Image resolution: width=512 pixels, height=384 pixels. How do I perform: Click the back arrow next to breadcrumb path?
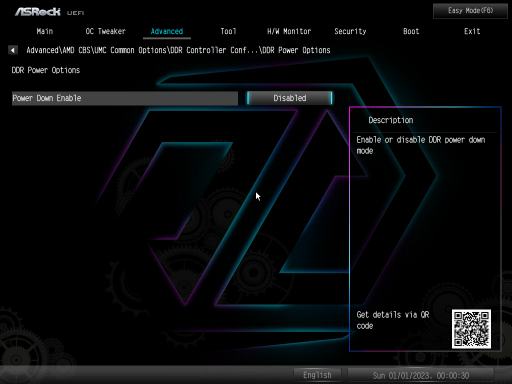point(12,50)
